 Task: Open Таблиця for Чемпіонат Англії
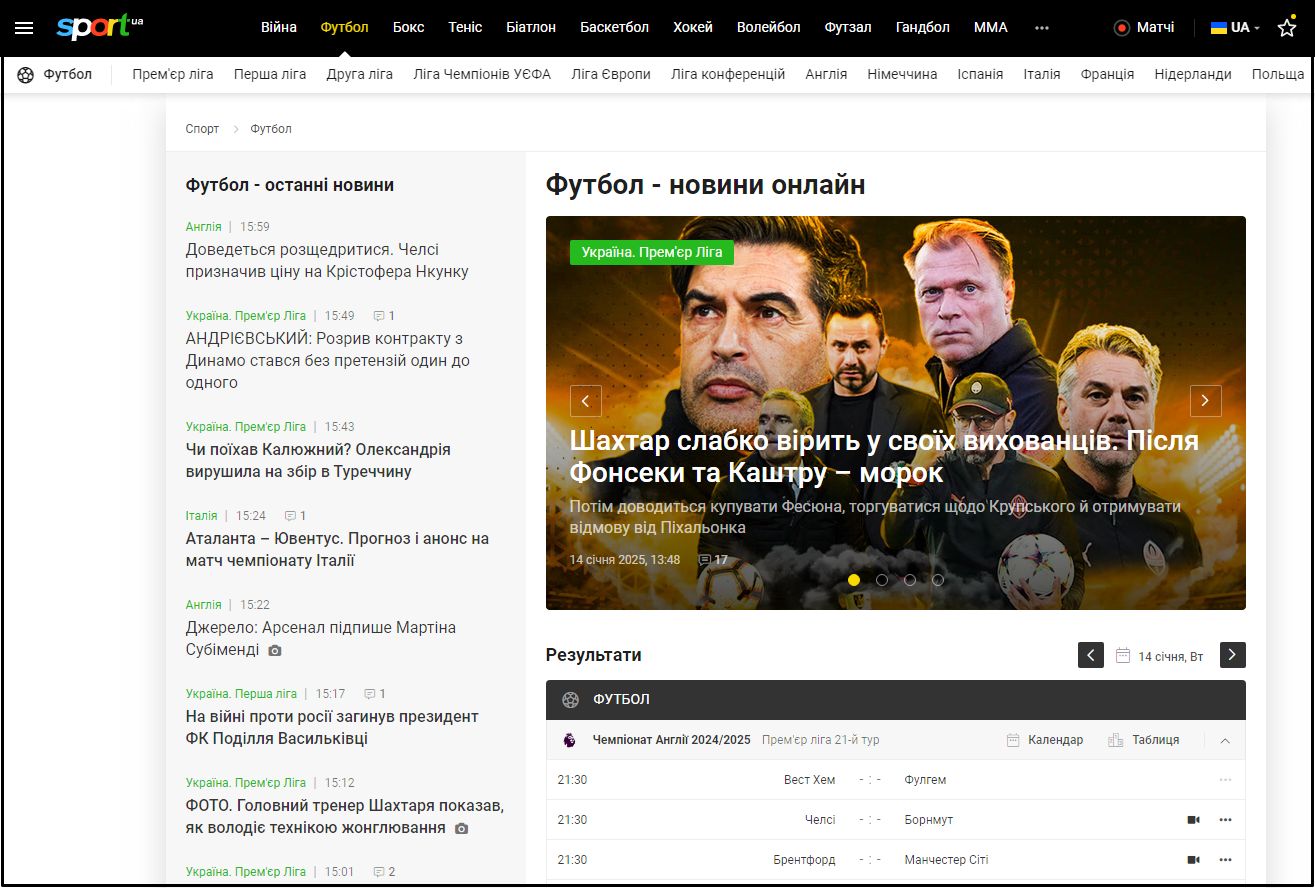[x=1144, y=740]
